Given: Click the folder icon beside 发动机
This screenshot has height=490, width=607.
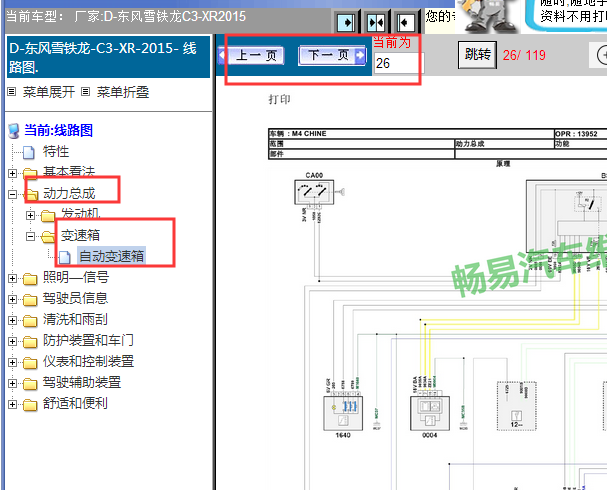Looking at the screenshot, I should click(x=48, y=216).
